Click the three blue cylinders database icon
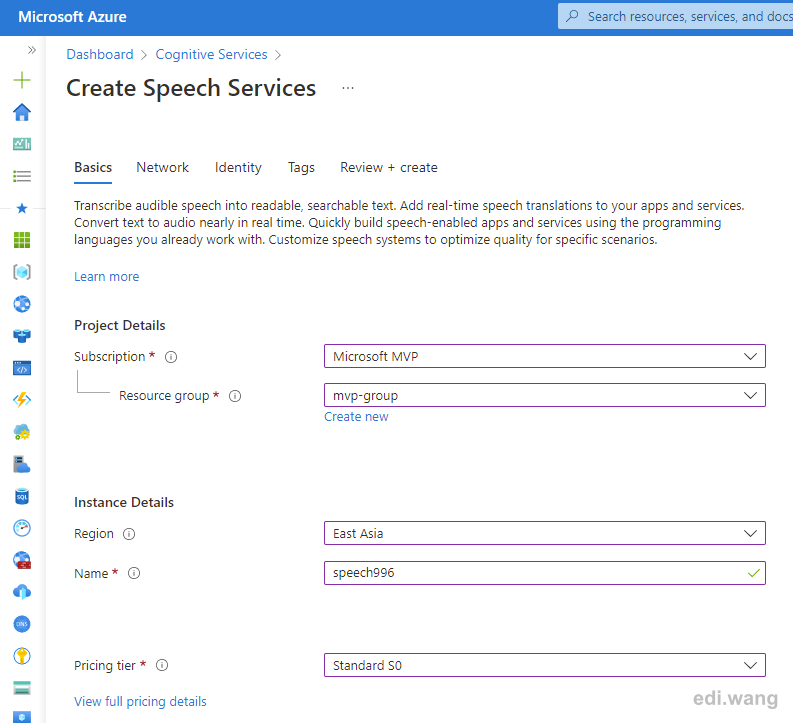The width and height of the screenshot is (793, 723). pos(22,336)
